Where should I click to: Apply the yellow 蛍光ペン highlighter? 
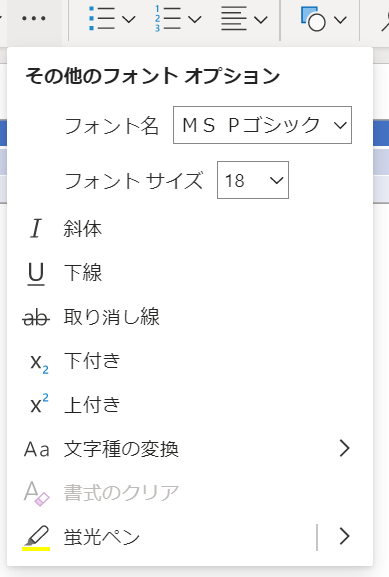coord(162,537)
